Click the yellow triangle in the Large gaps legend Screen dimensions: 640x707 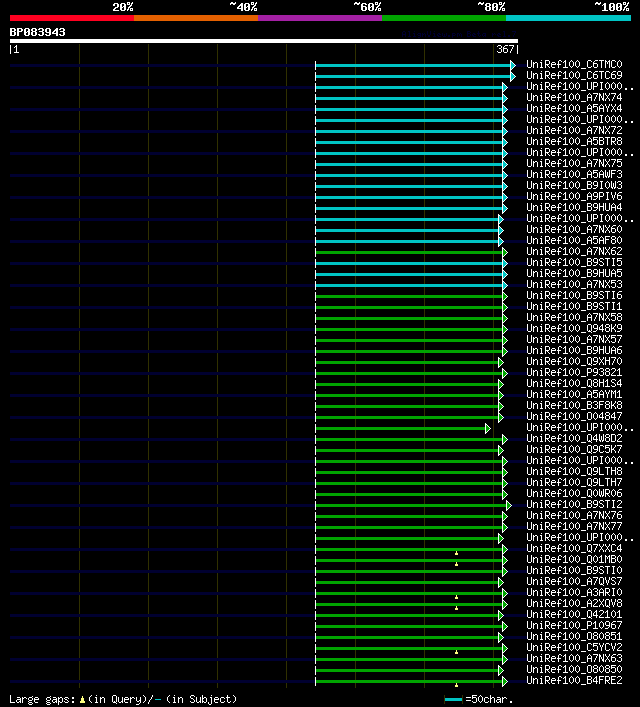coord(82,700)
